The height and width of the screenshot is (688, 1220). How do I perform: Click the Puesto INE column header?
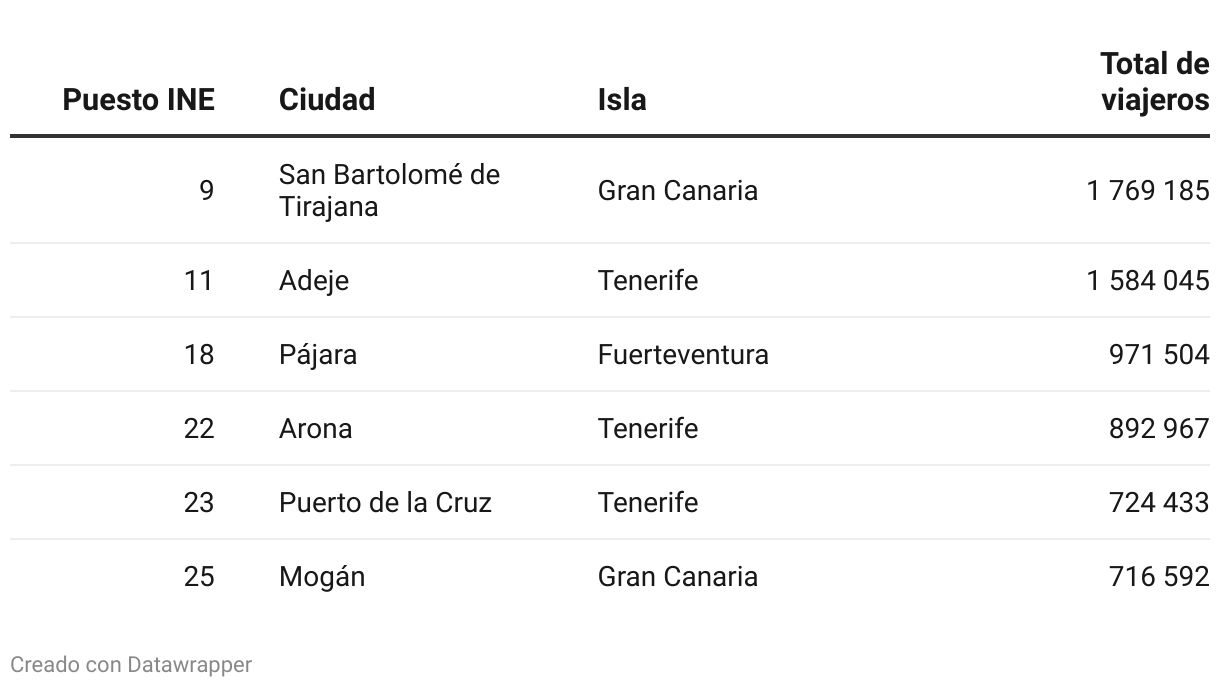coord(139,100)
